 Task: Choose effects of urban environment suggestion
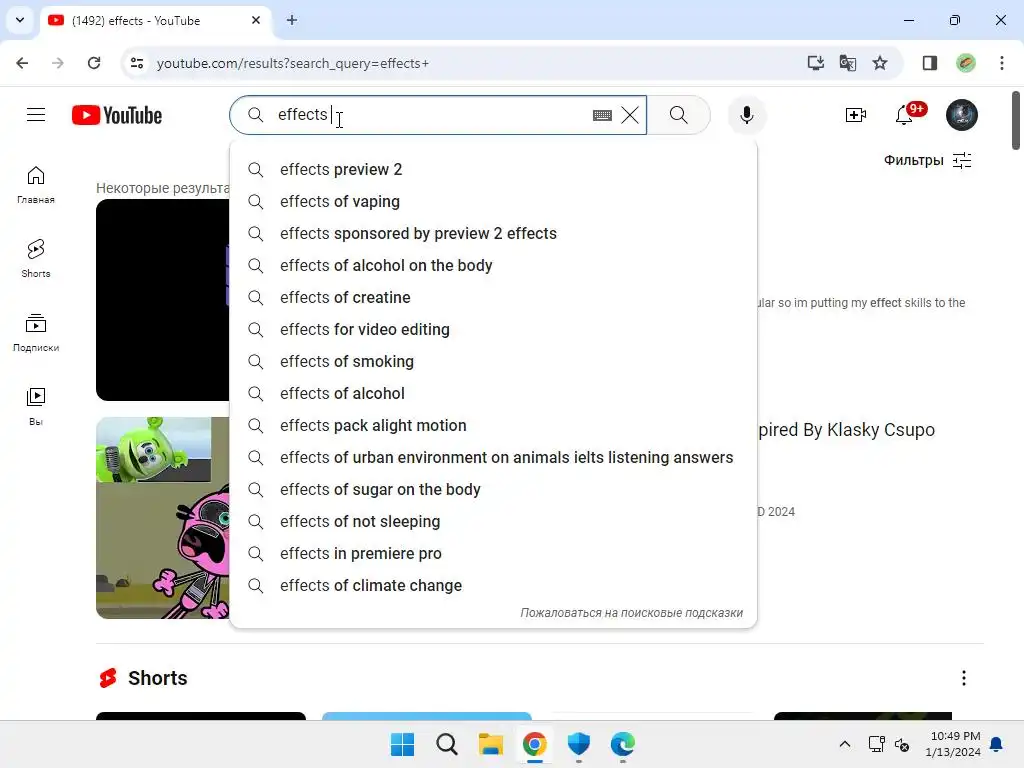point(493,457)
